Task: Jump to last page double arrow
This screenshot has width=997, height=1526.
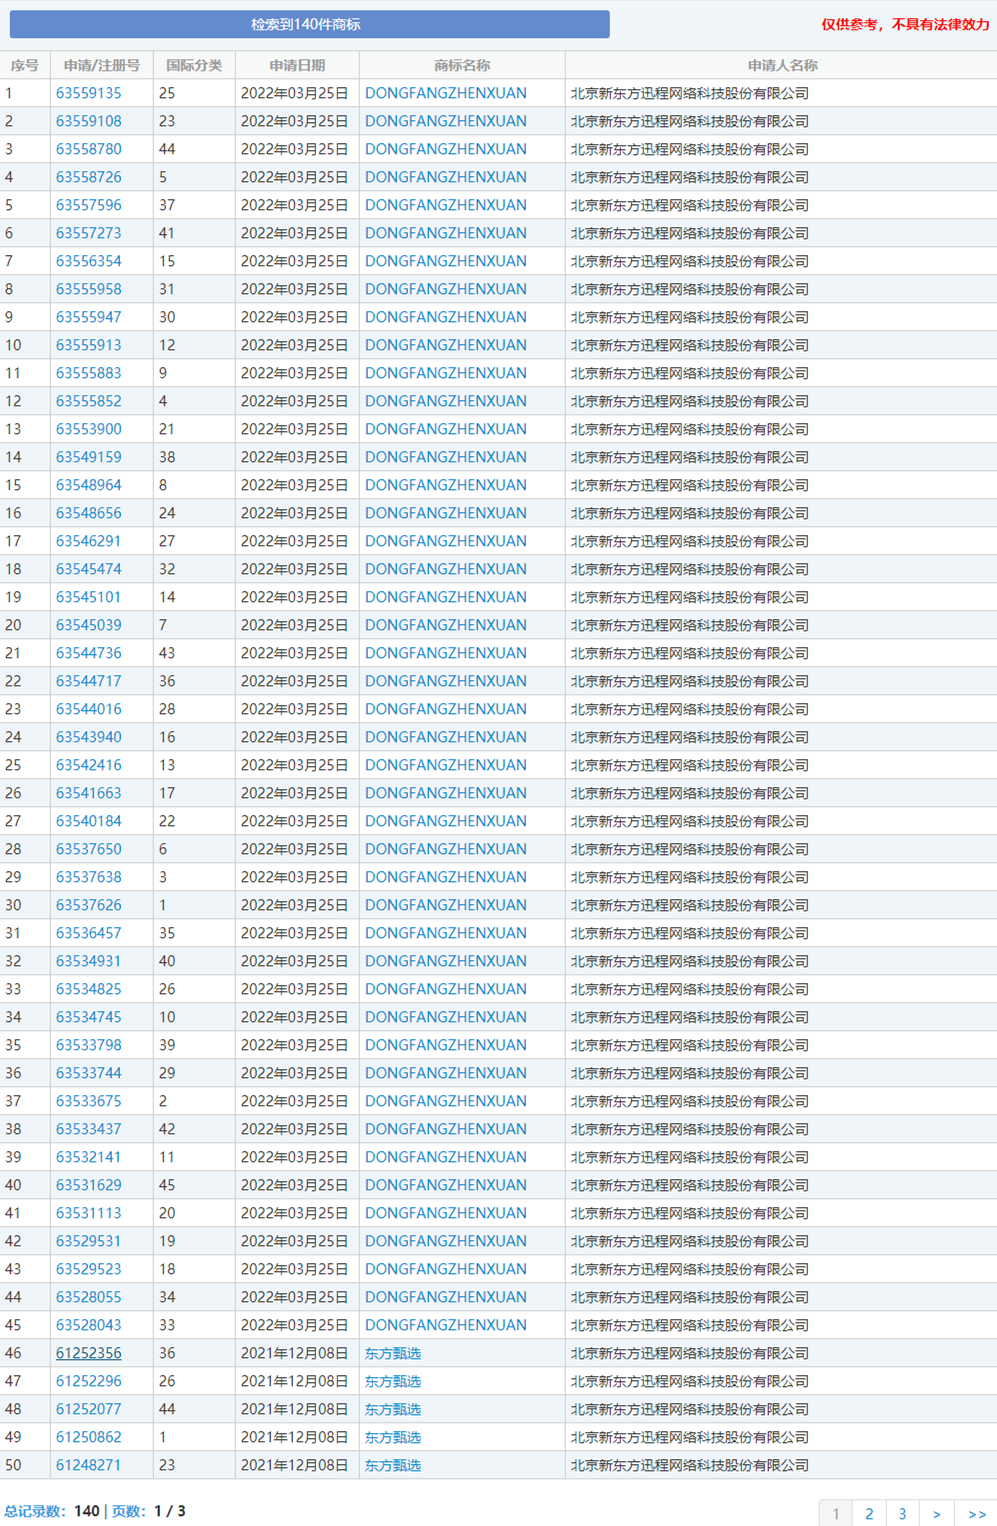Action: pos(976,1513)
